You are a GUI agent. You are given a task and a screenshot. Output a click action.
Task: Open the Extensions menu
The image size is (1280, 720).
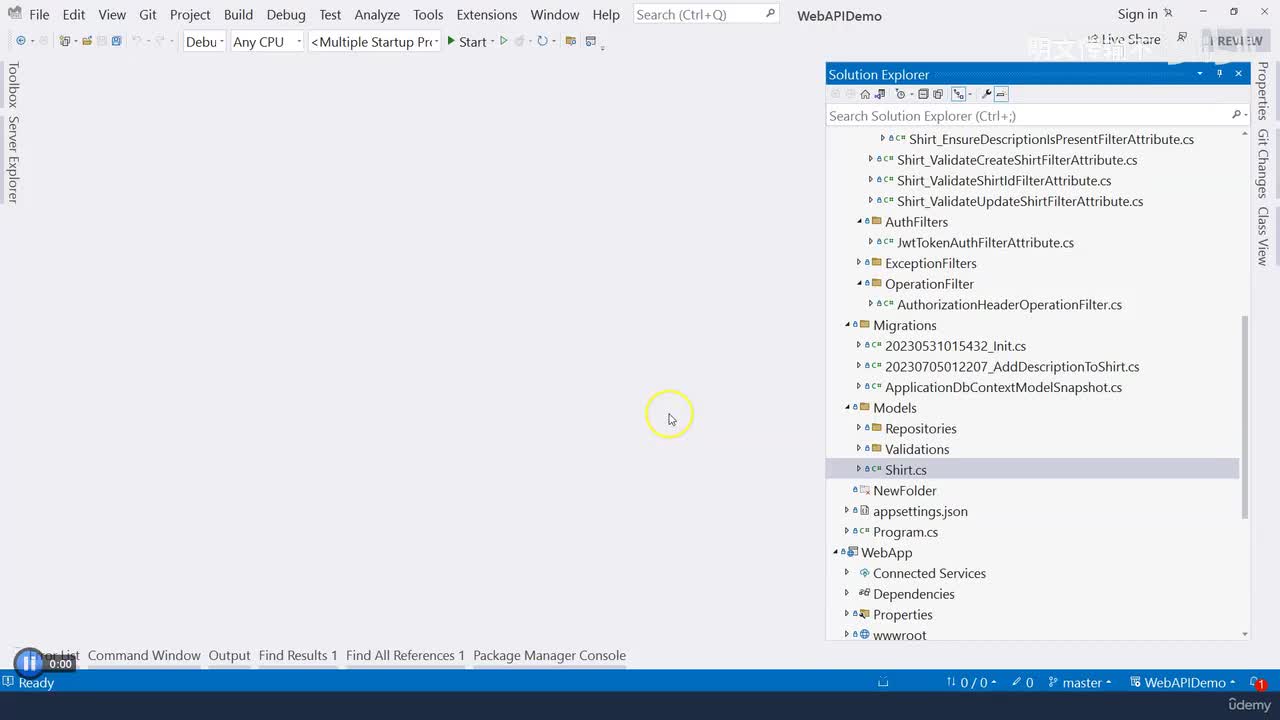coord(487,14)
